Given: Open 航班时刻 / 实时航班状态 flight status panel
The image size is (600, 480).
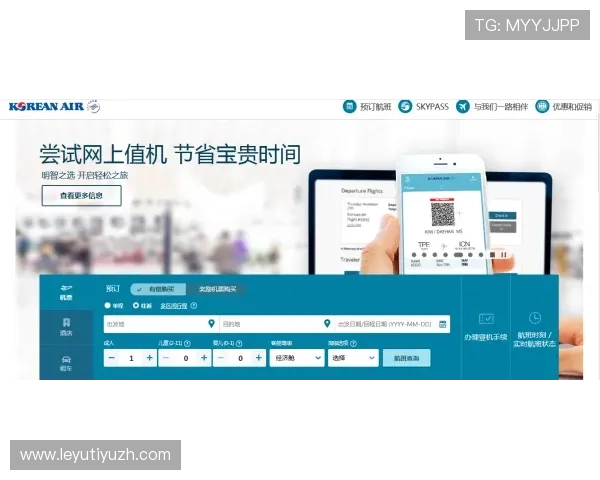Looking at the screenshot, I should 535,327.
